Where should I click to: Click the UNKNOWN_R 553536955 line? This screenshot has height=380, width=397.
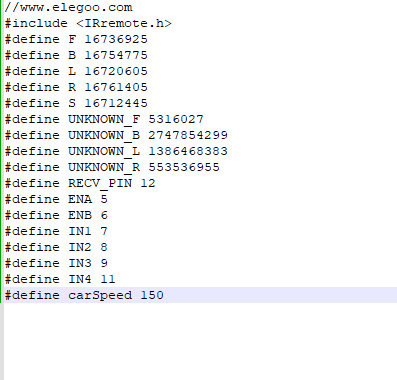(112, 167)
